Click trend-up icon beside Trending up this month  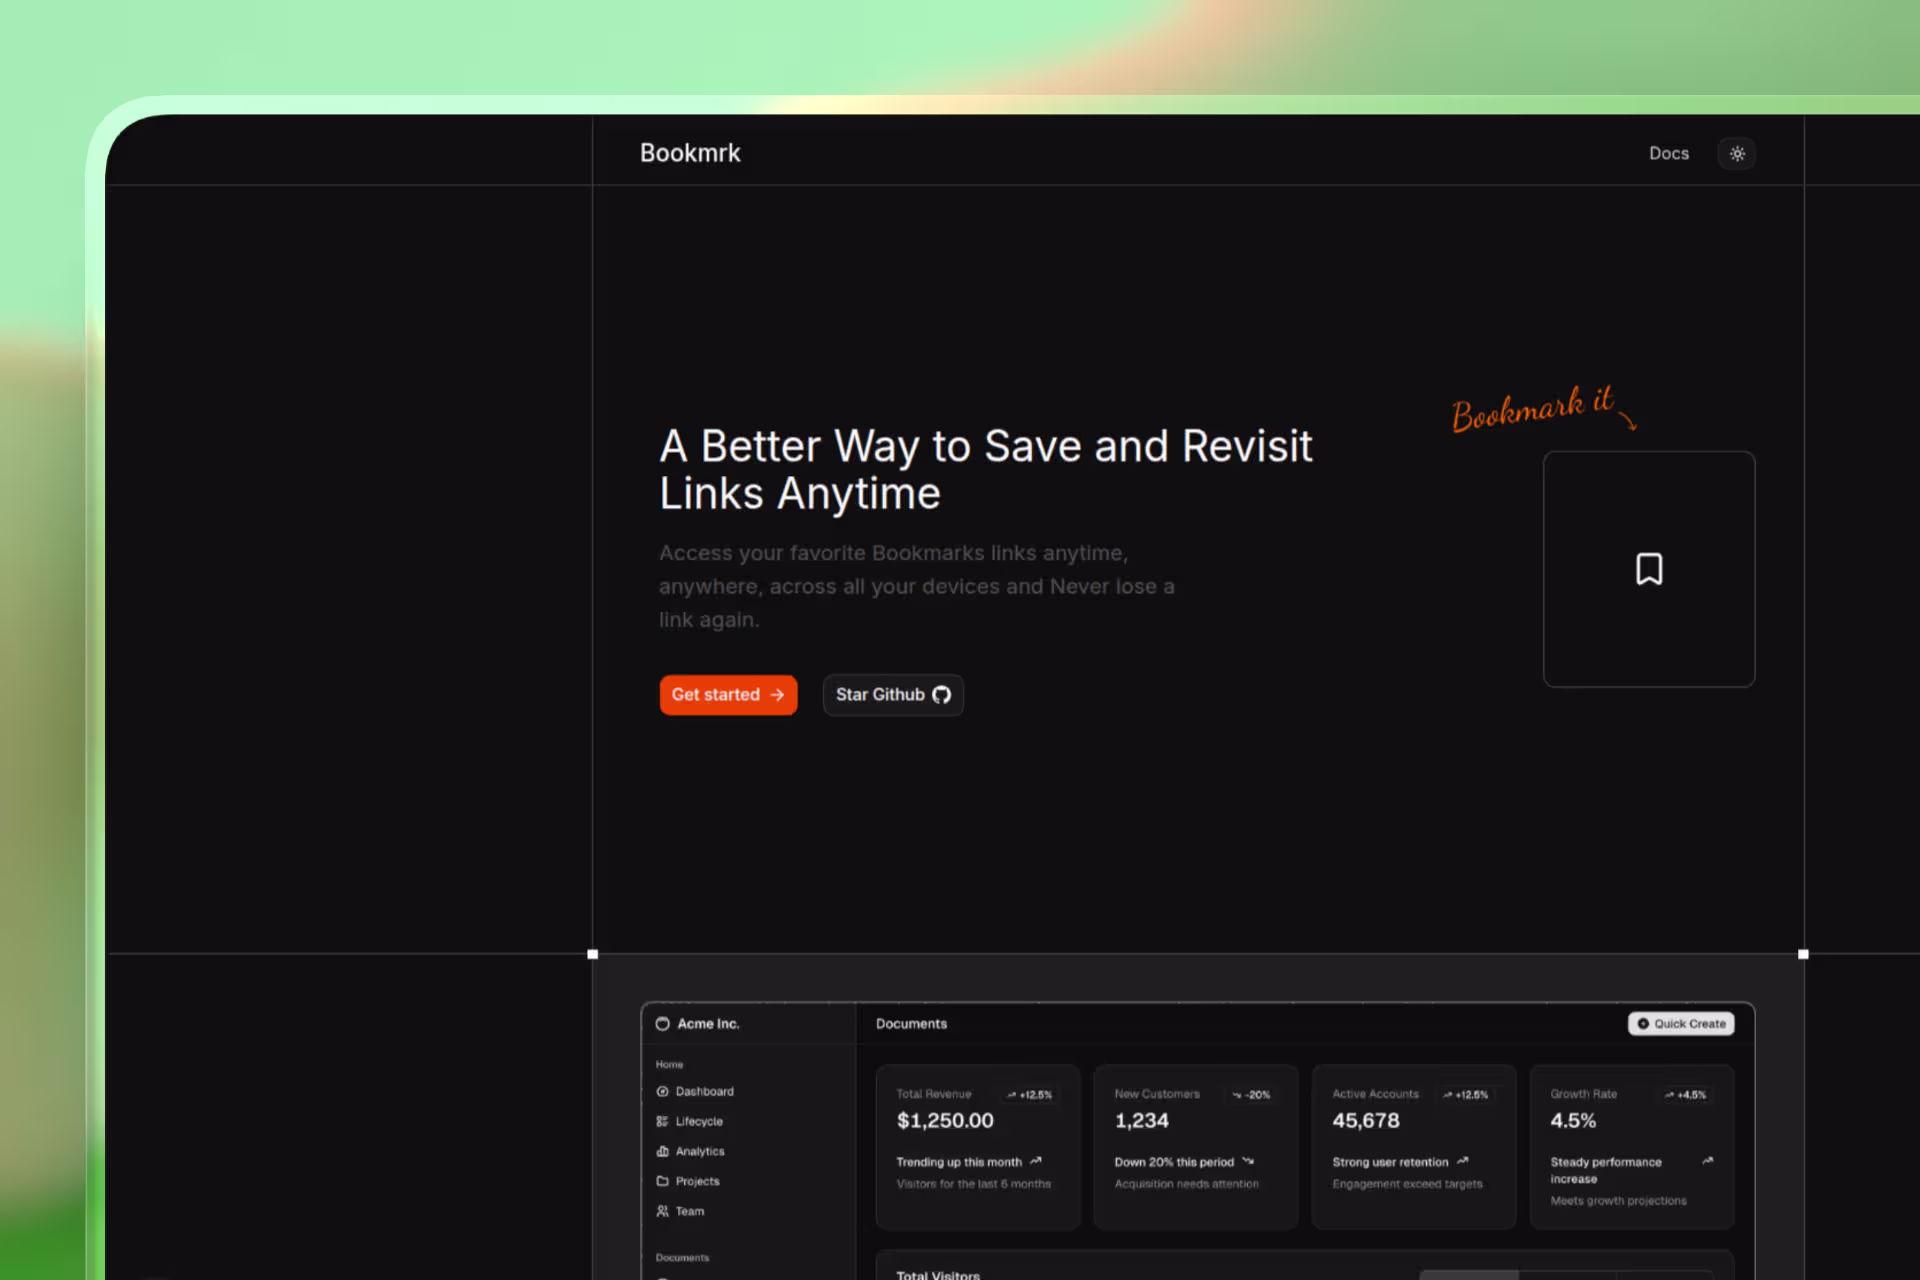tap(1036, 1161)
